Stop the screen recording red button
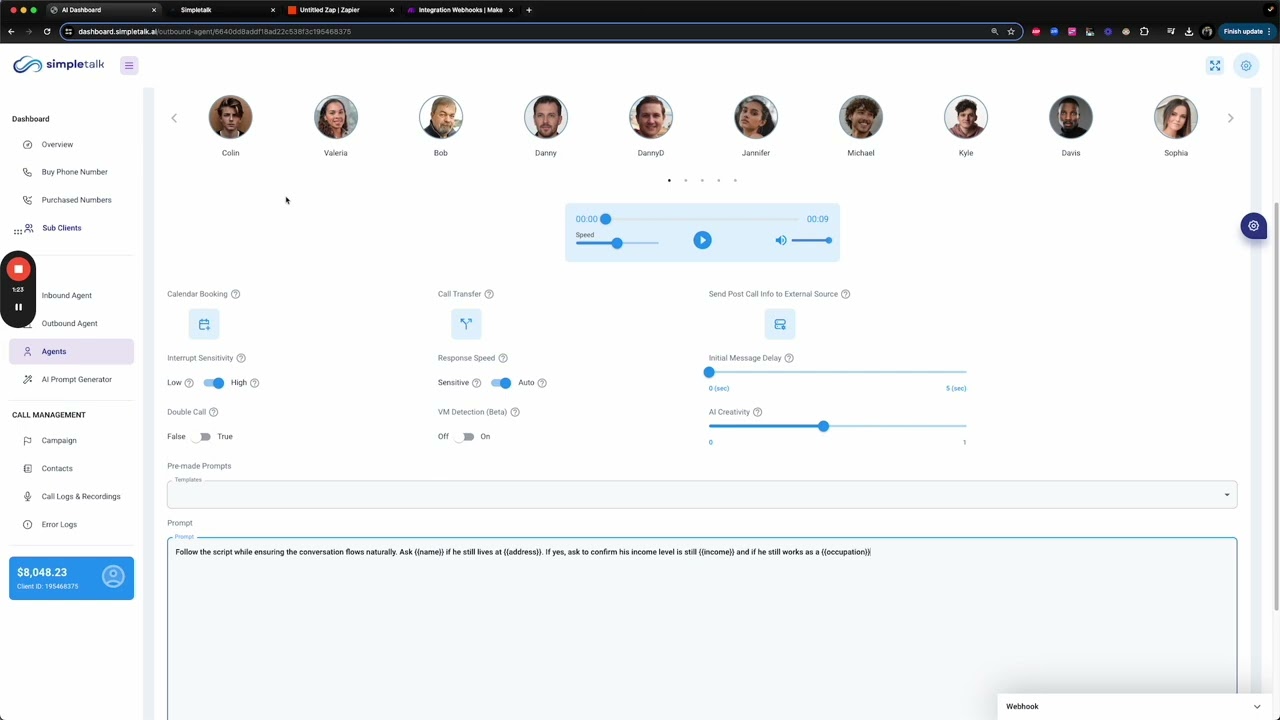1280x720 pixels. (18, 269)
